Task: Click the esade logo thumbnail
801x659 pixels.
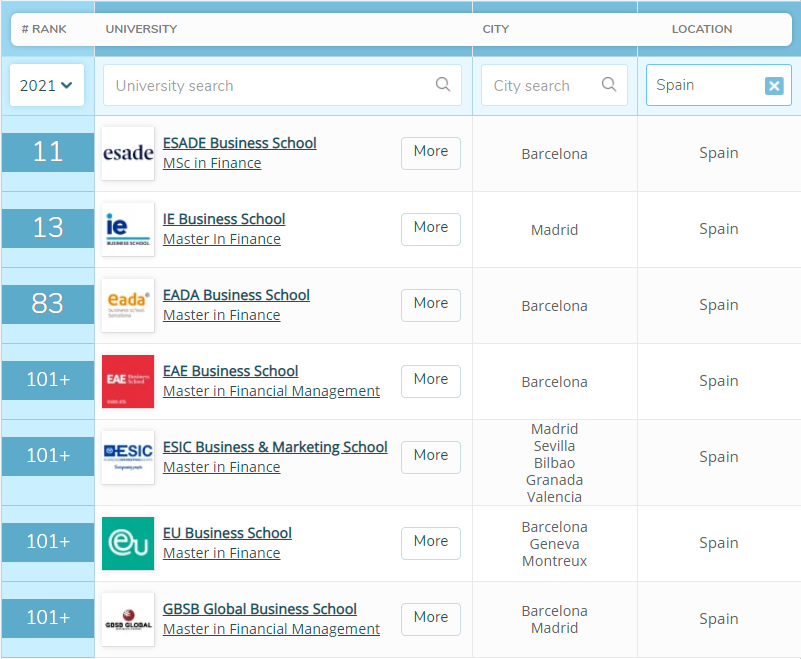Action: pos(128,153)
